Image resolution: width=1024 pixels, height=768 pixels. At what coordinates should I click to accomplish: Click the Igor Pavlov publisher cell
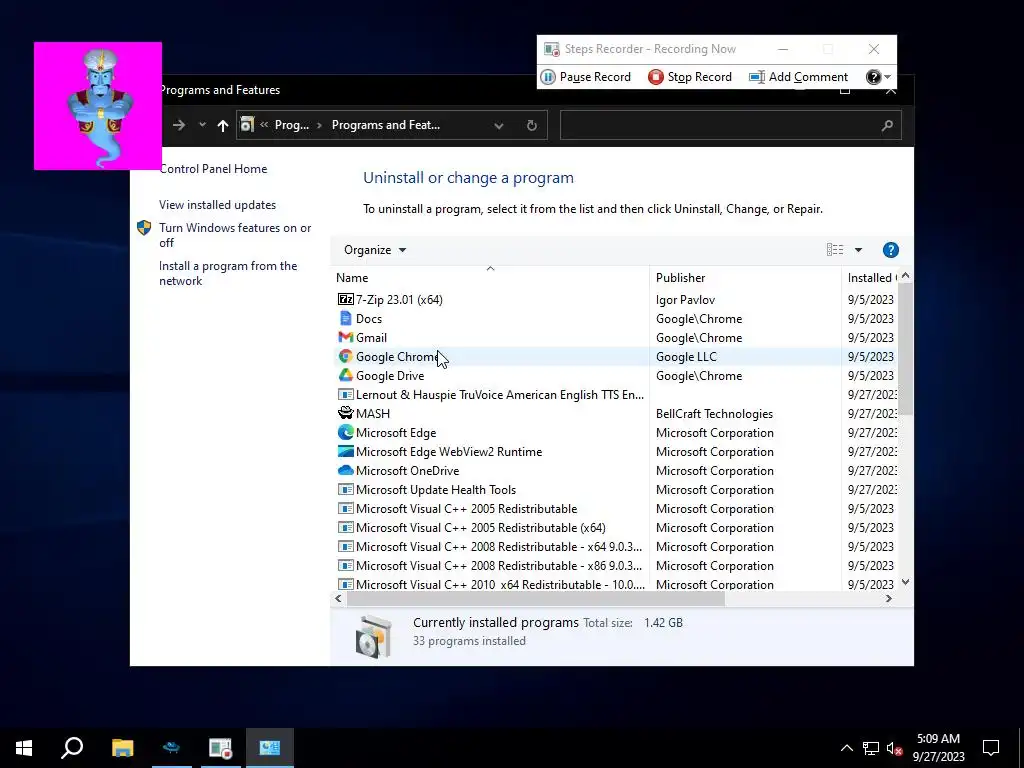[685, 300]
